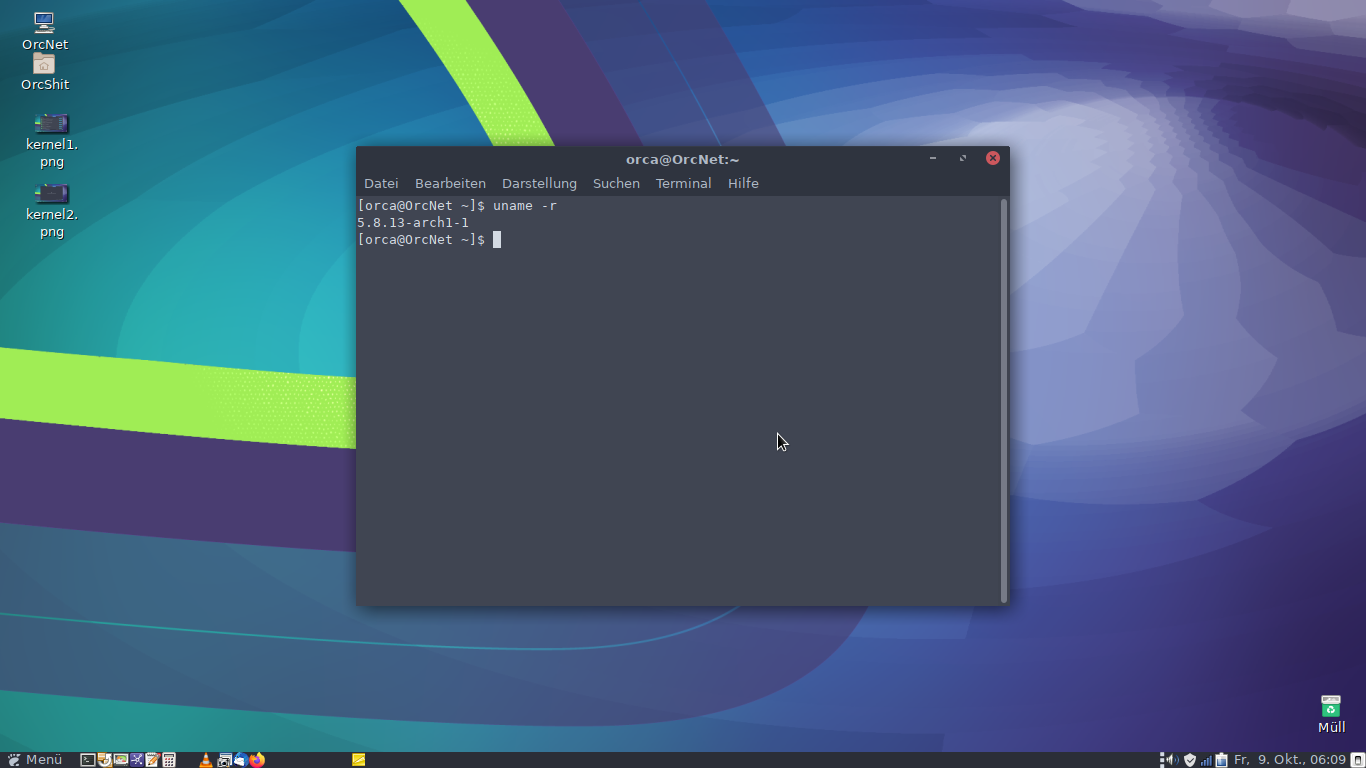
Task: Click the uname -r command text
Action: click(x=525, y=205)
